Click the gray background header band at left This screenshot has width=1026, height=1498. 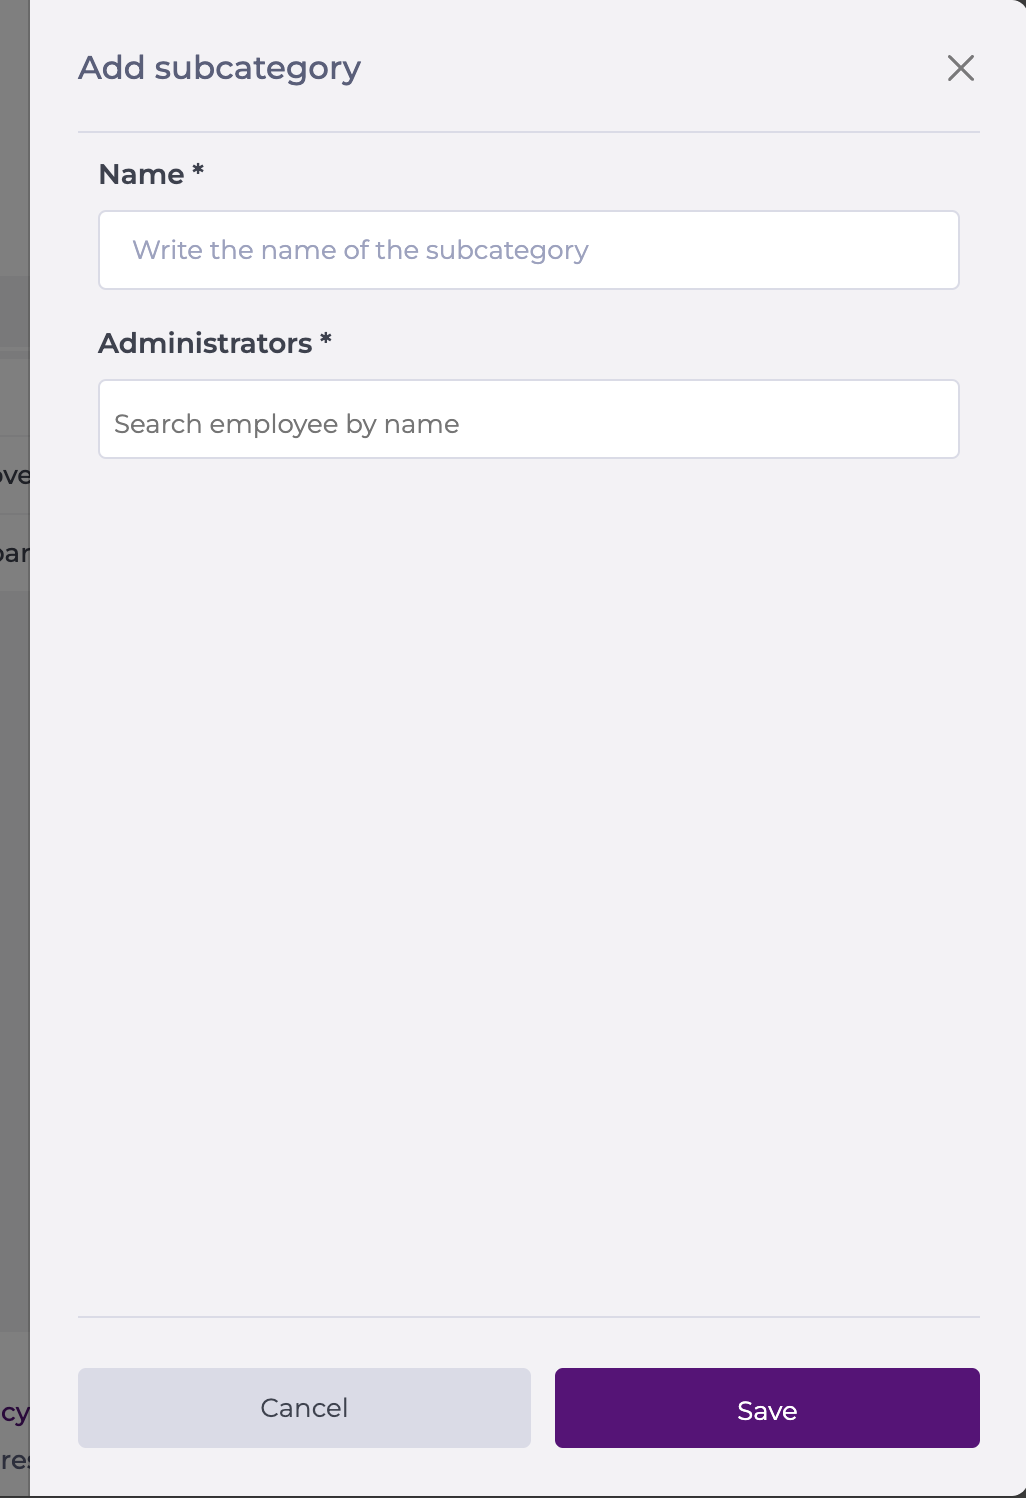[14, 311]
